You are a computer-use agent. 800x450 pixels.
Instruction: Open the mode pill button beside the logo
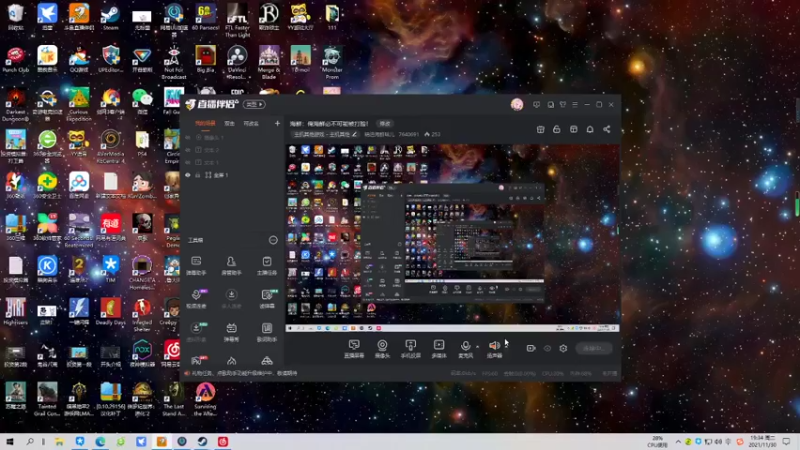tap(254, 105)
